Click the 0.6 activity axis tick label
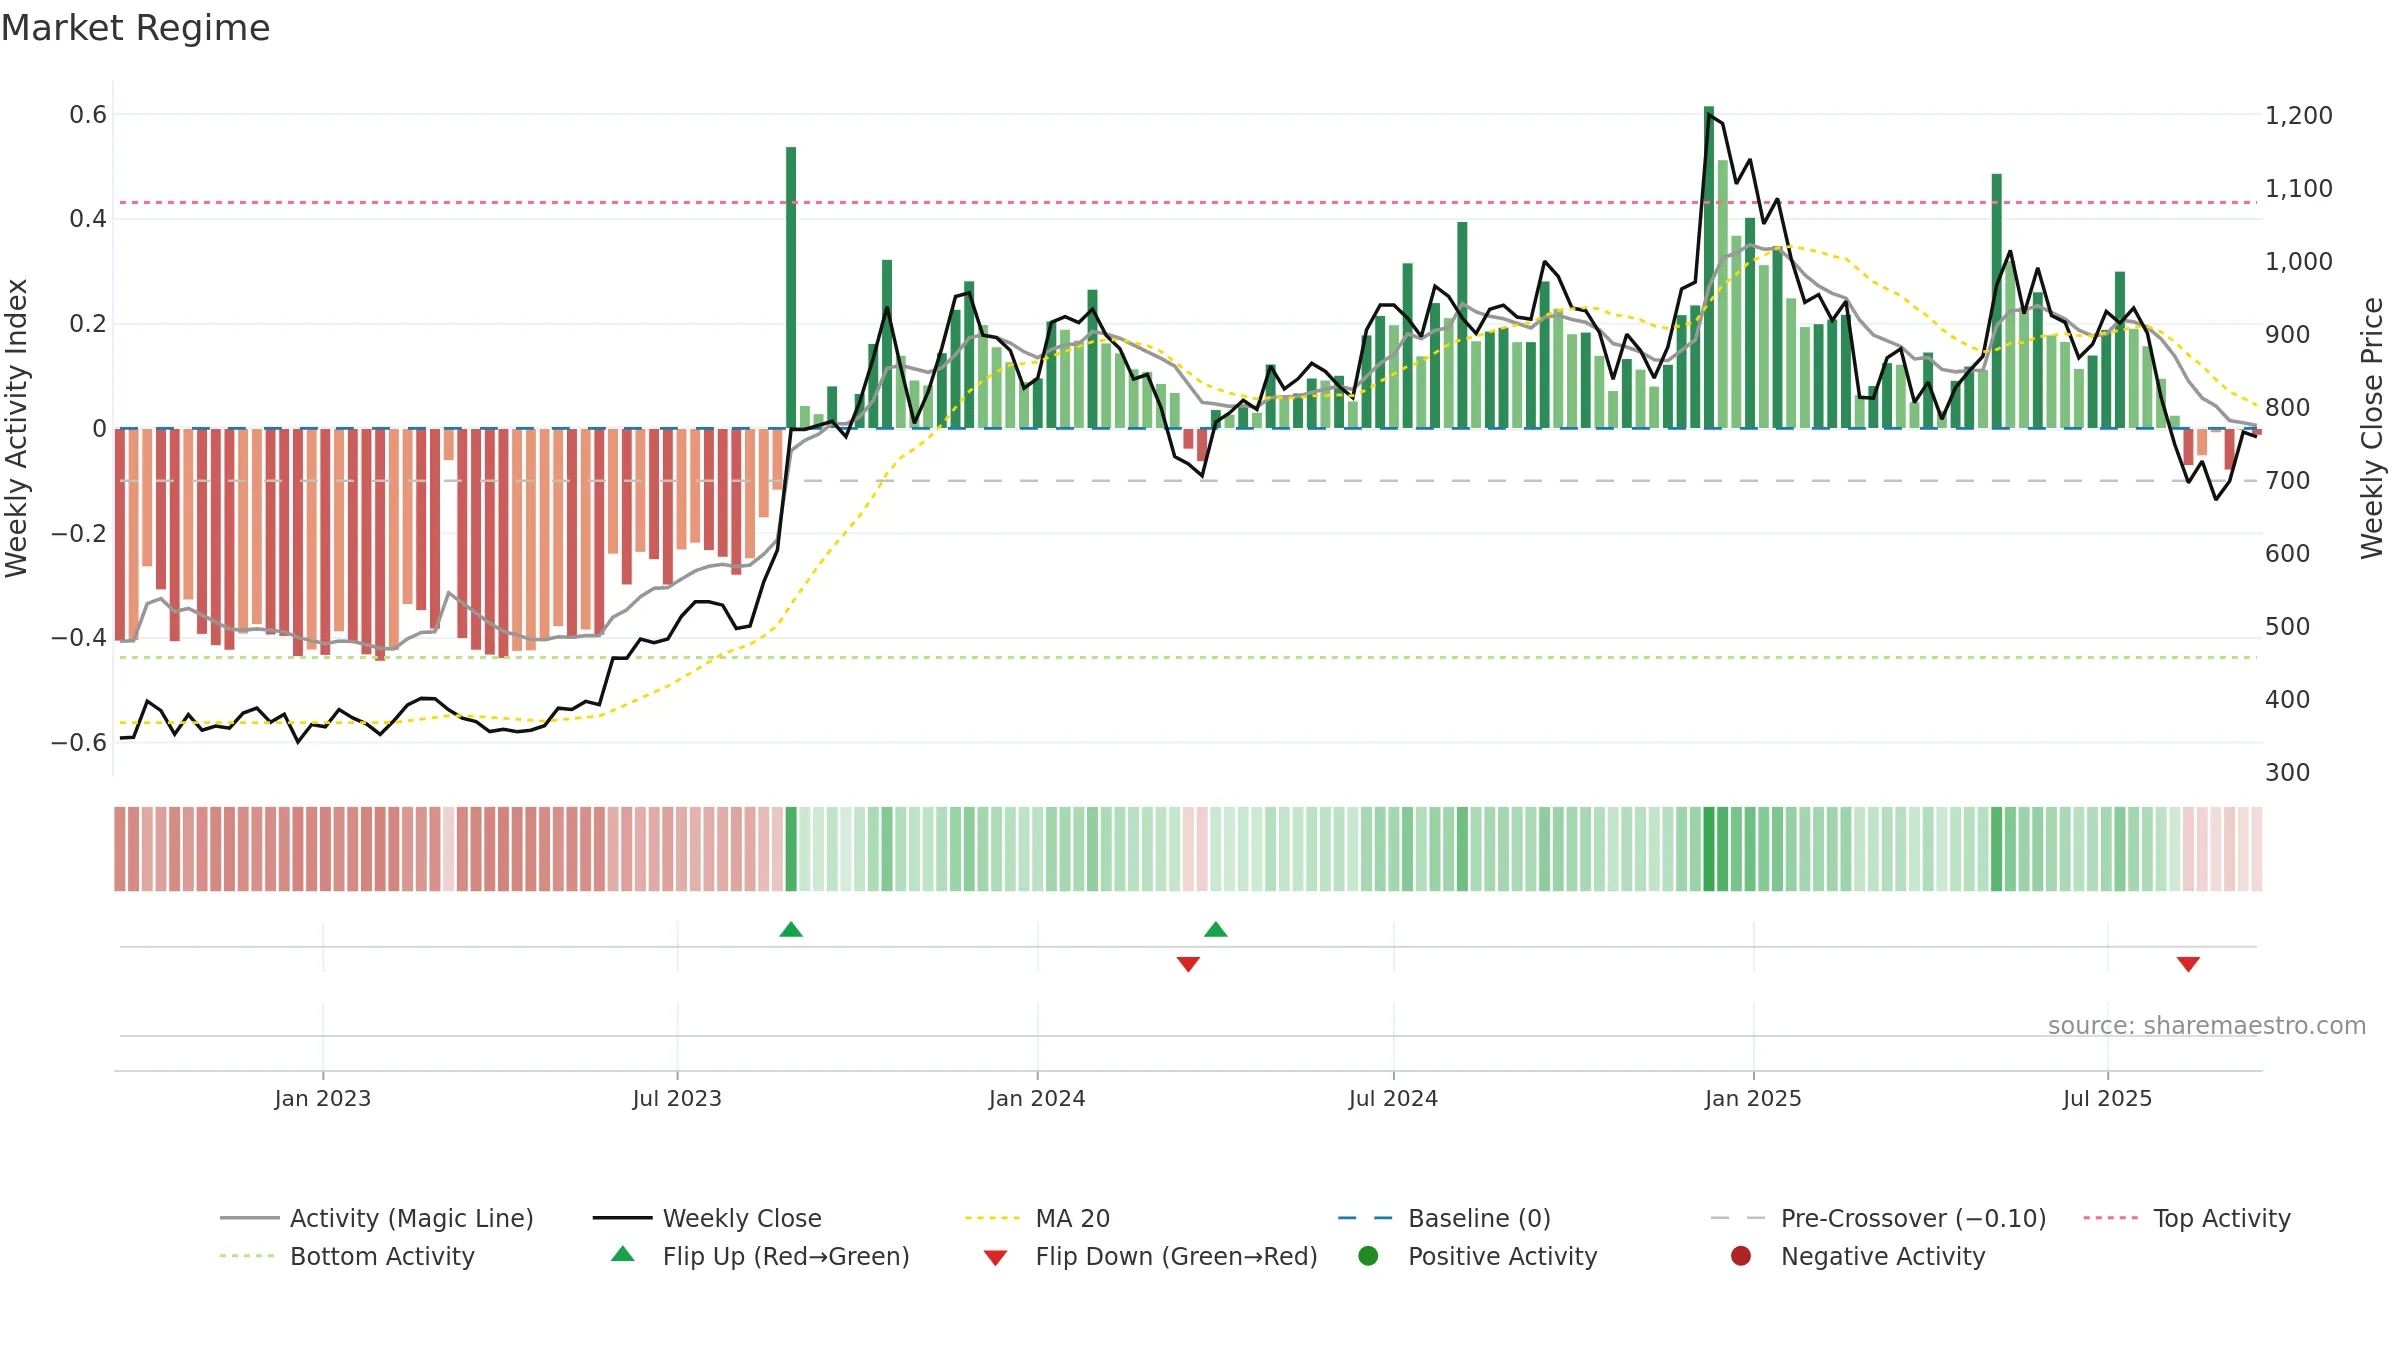 (88, 115)
